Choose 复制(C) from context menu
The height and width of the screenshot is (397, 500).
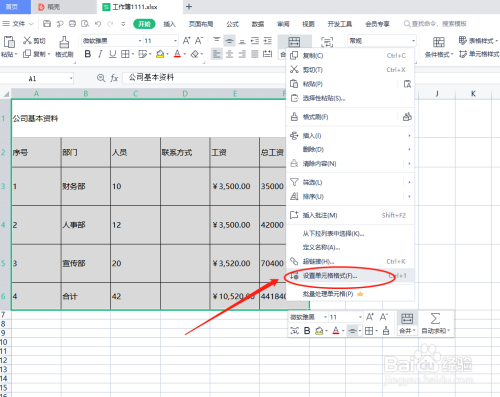pos(350,56)
